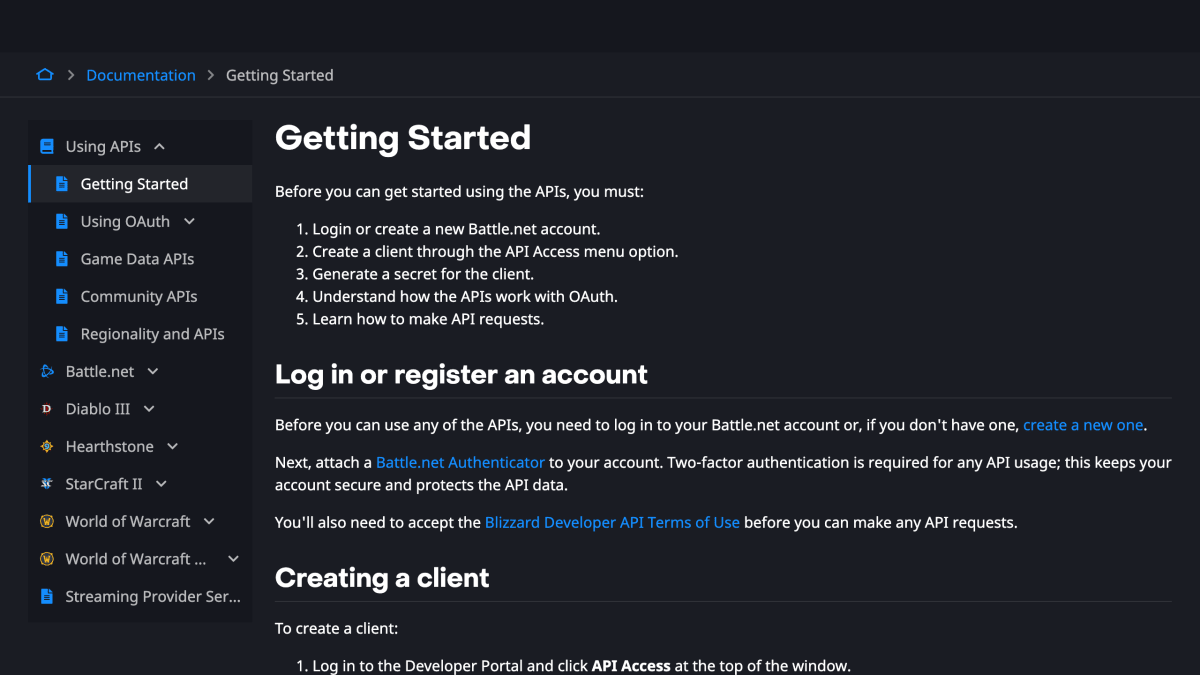This screenshot has width=1200, height=675.
Task: Go to Documentation in the breadcrumb
Action: (141, 75)
